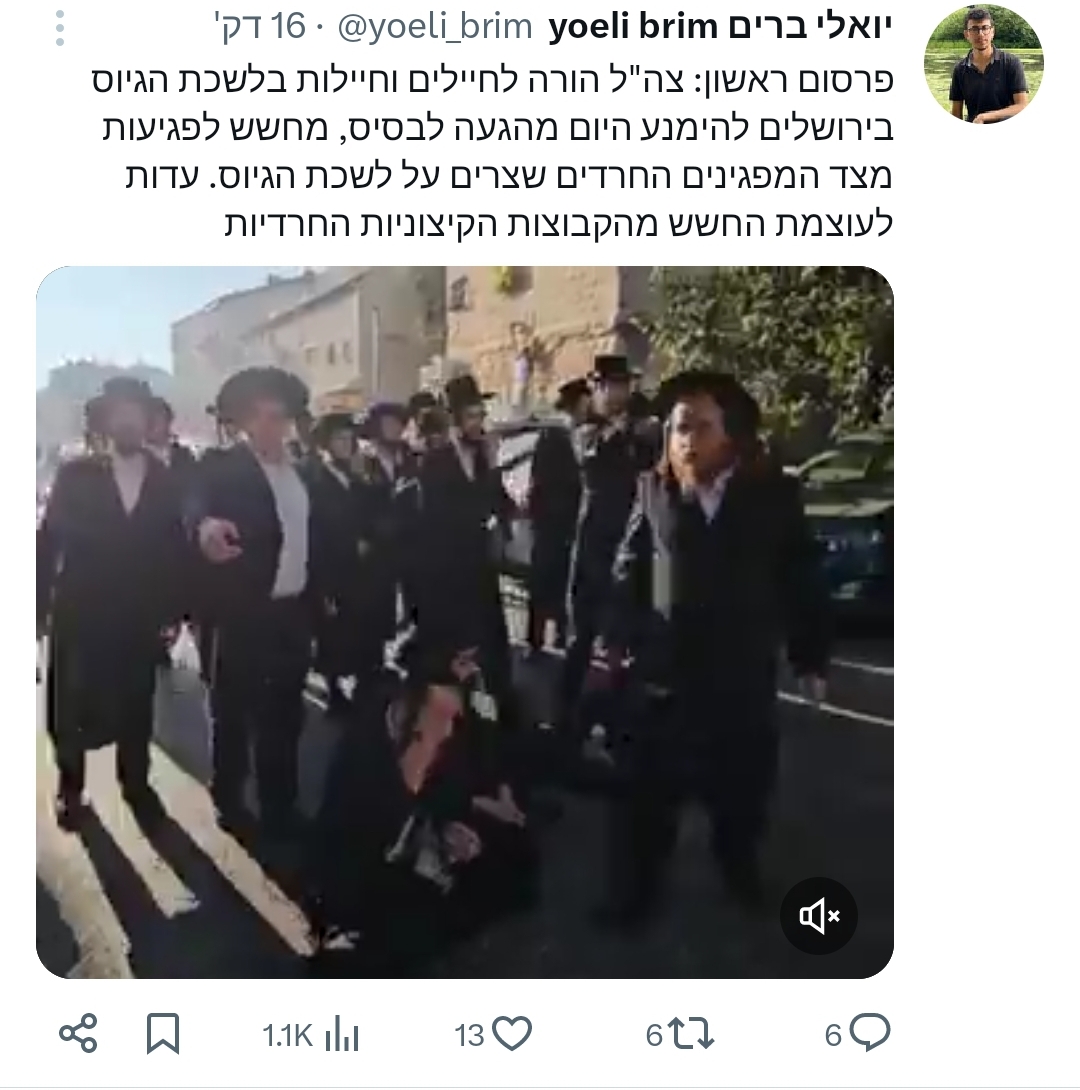
Task: Like the tweet with the heart icon
Action: pyautogui.click(x=512, y=1034)
